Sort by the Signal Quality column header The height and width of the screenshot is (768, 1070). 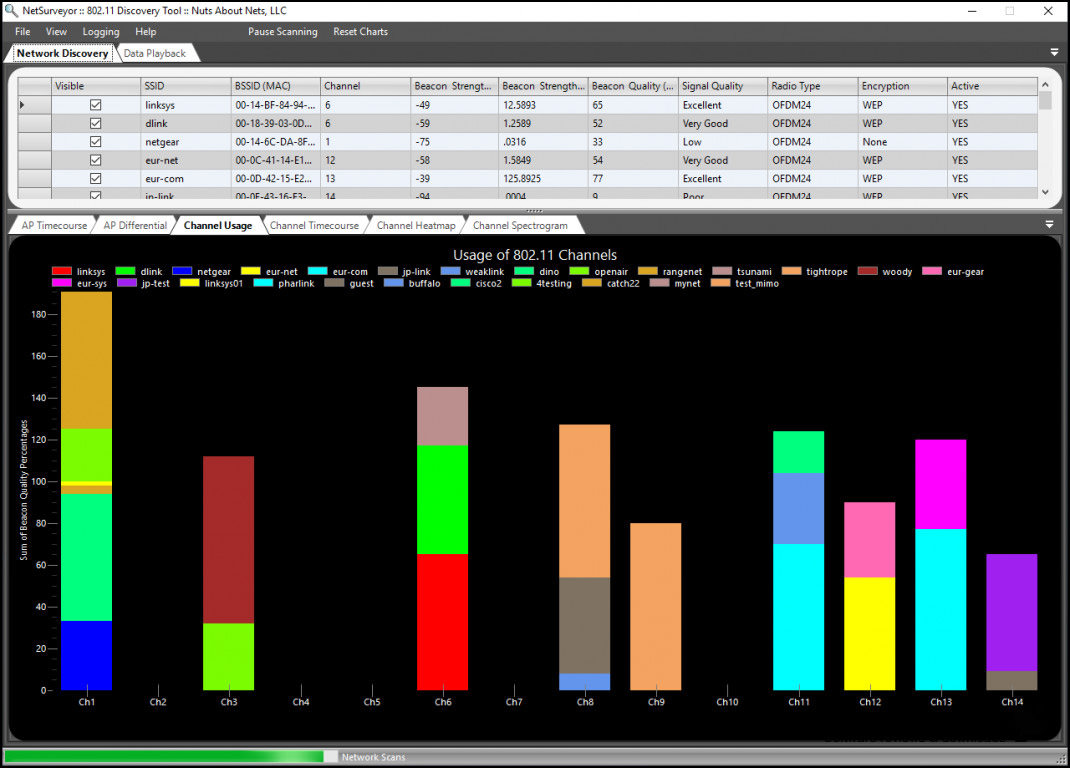721,85
